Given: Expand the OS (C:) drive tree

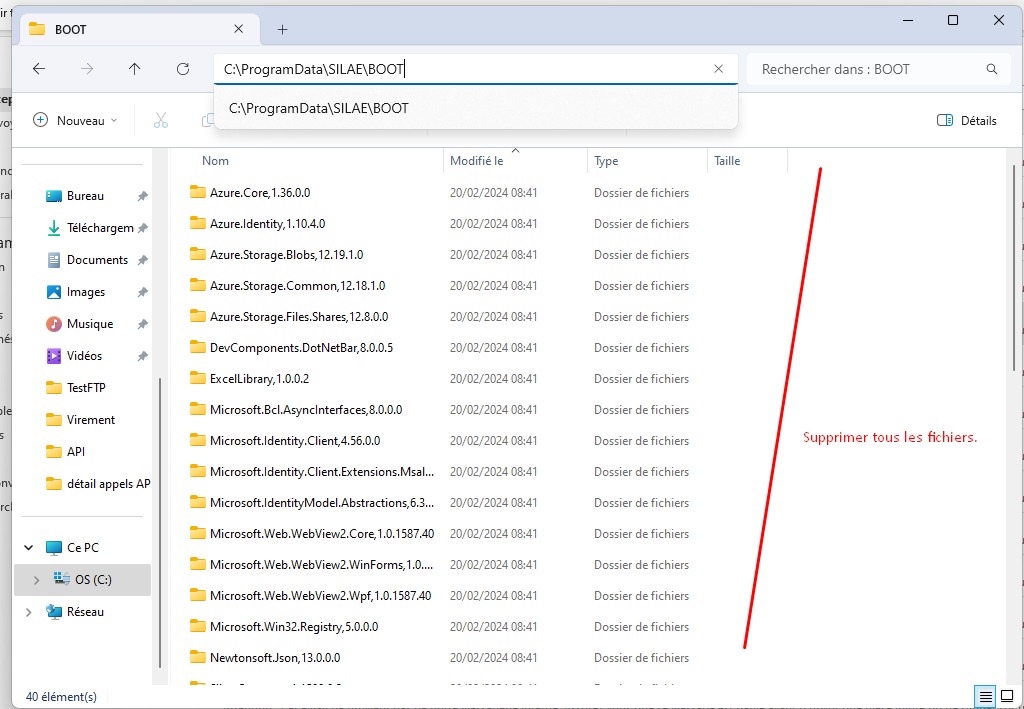Looking at the screenshot, I should (x=37, y=580).
